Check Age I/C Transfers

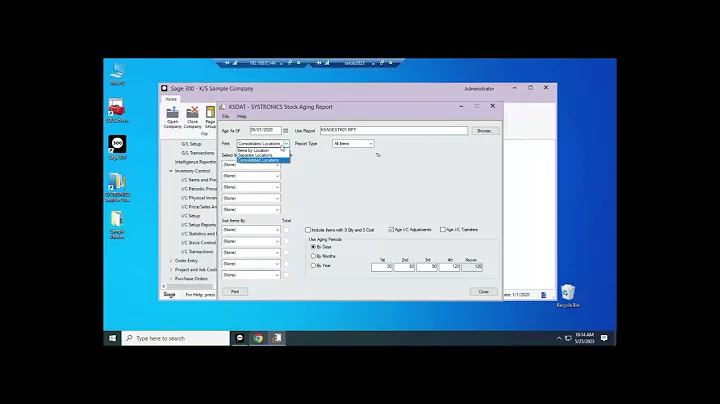click(x=443, y=230)
